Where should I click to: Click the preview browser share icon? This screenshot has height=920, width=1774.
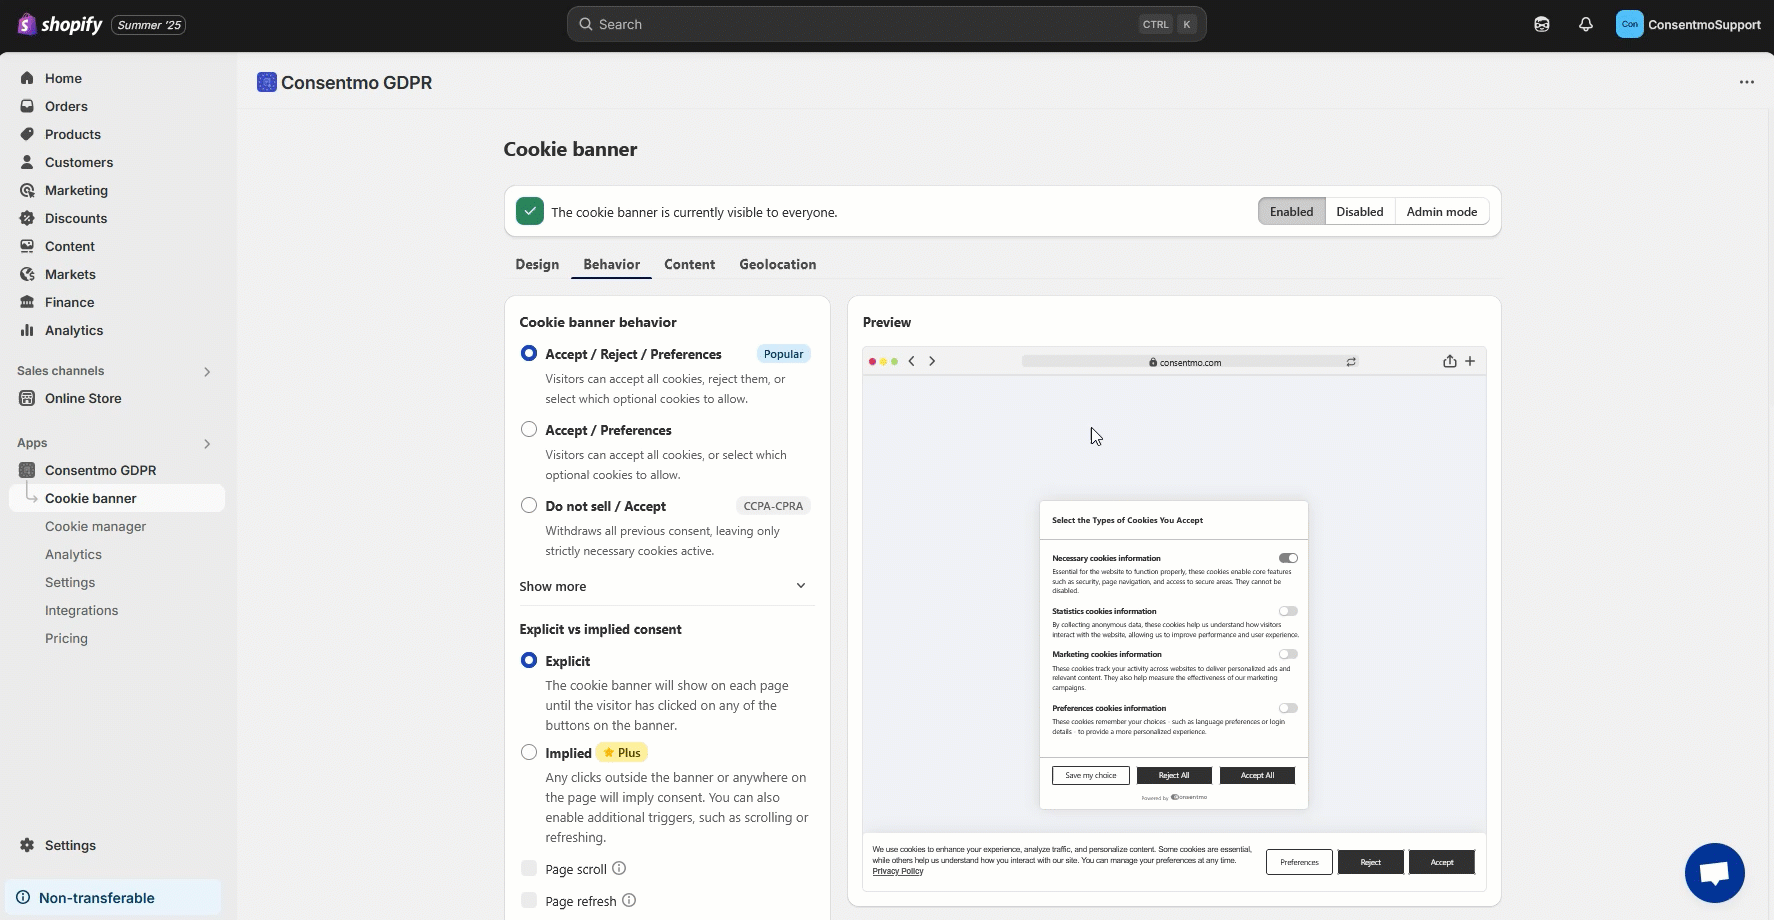pyautogui.click(x=1450, y=361)
